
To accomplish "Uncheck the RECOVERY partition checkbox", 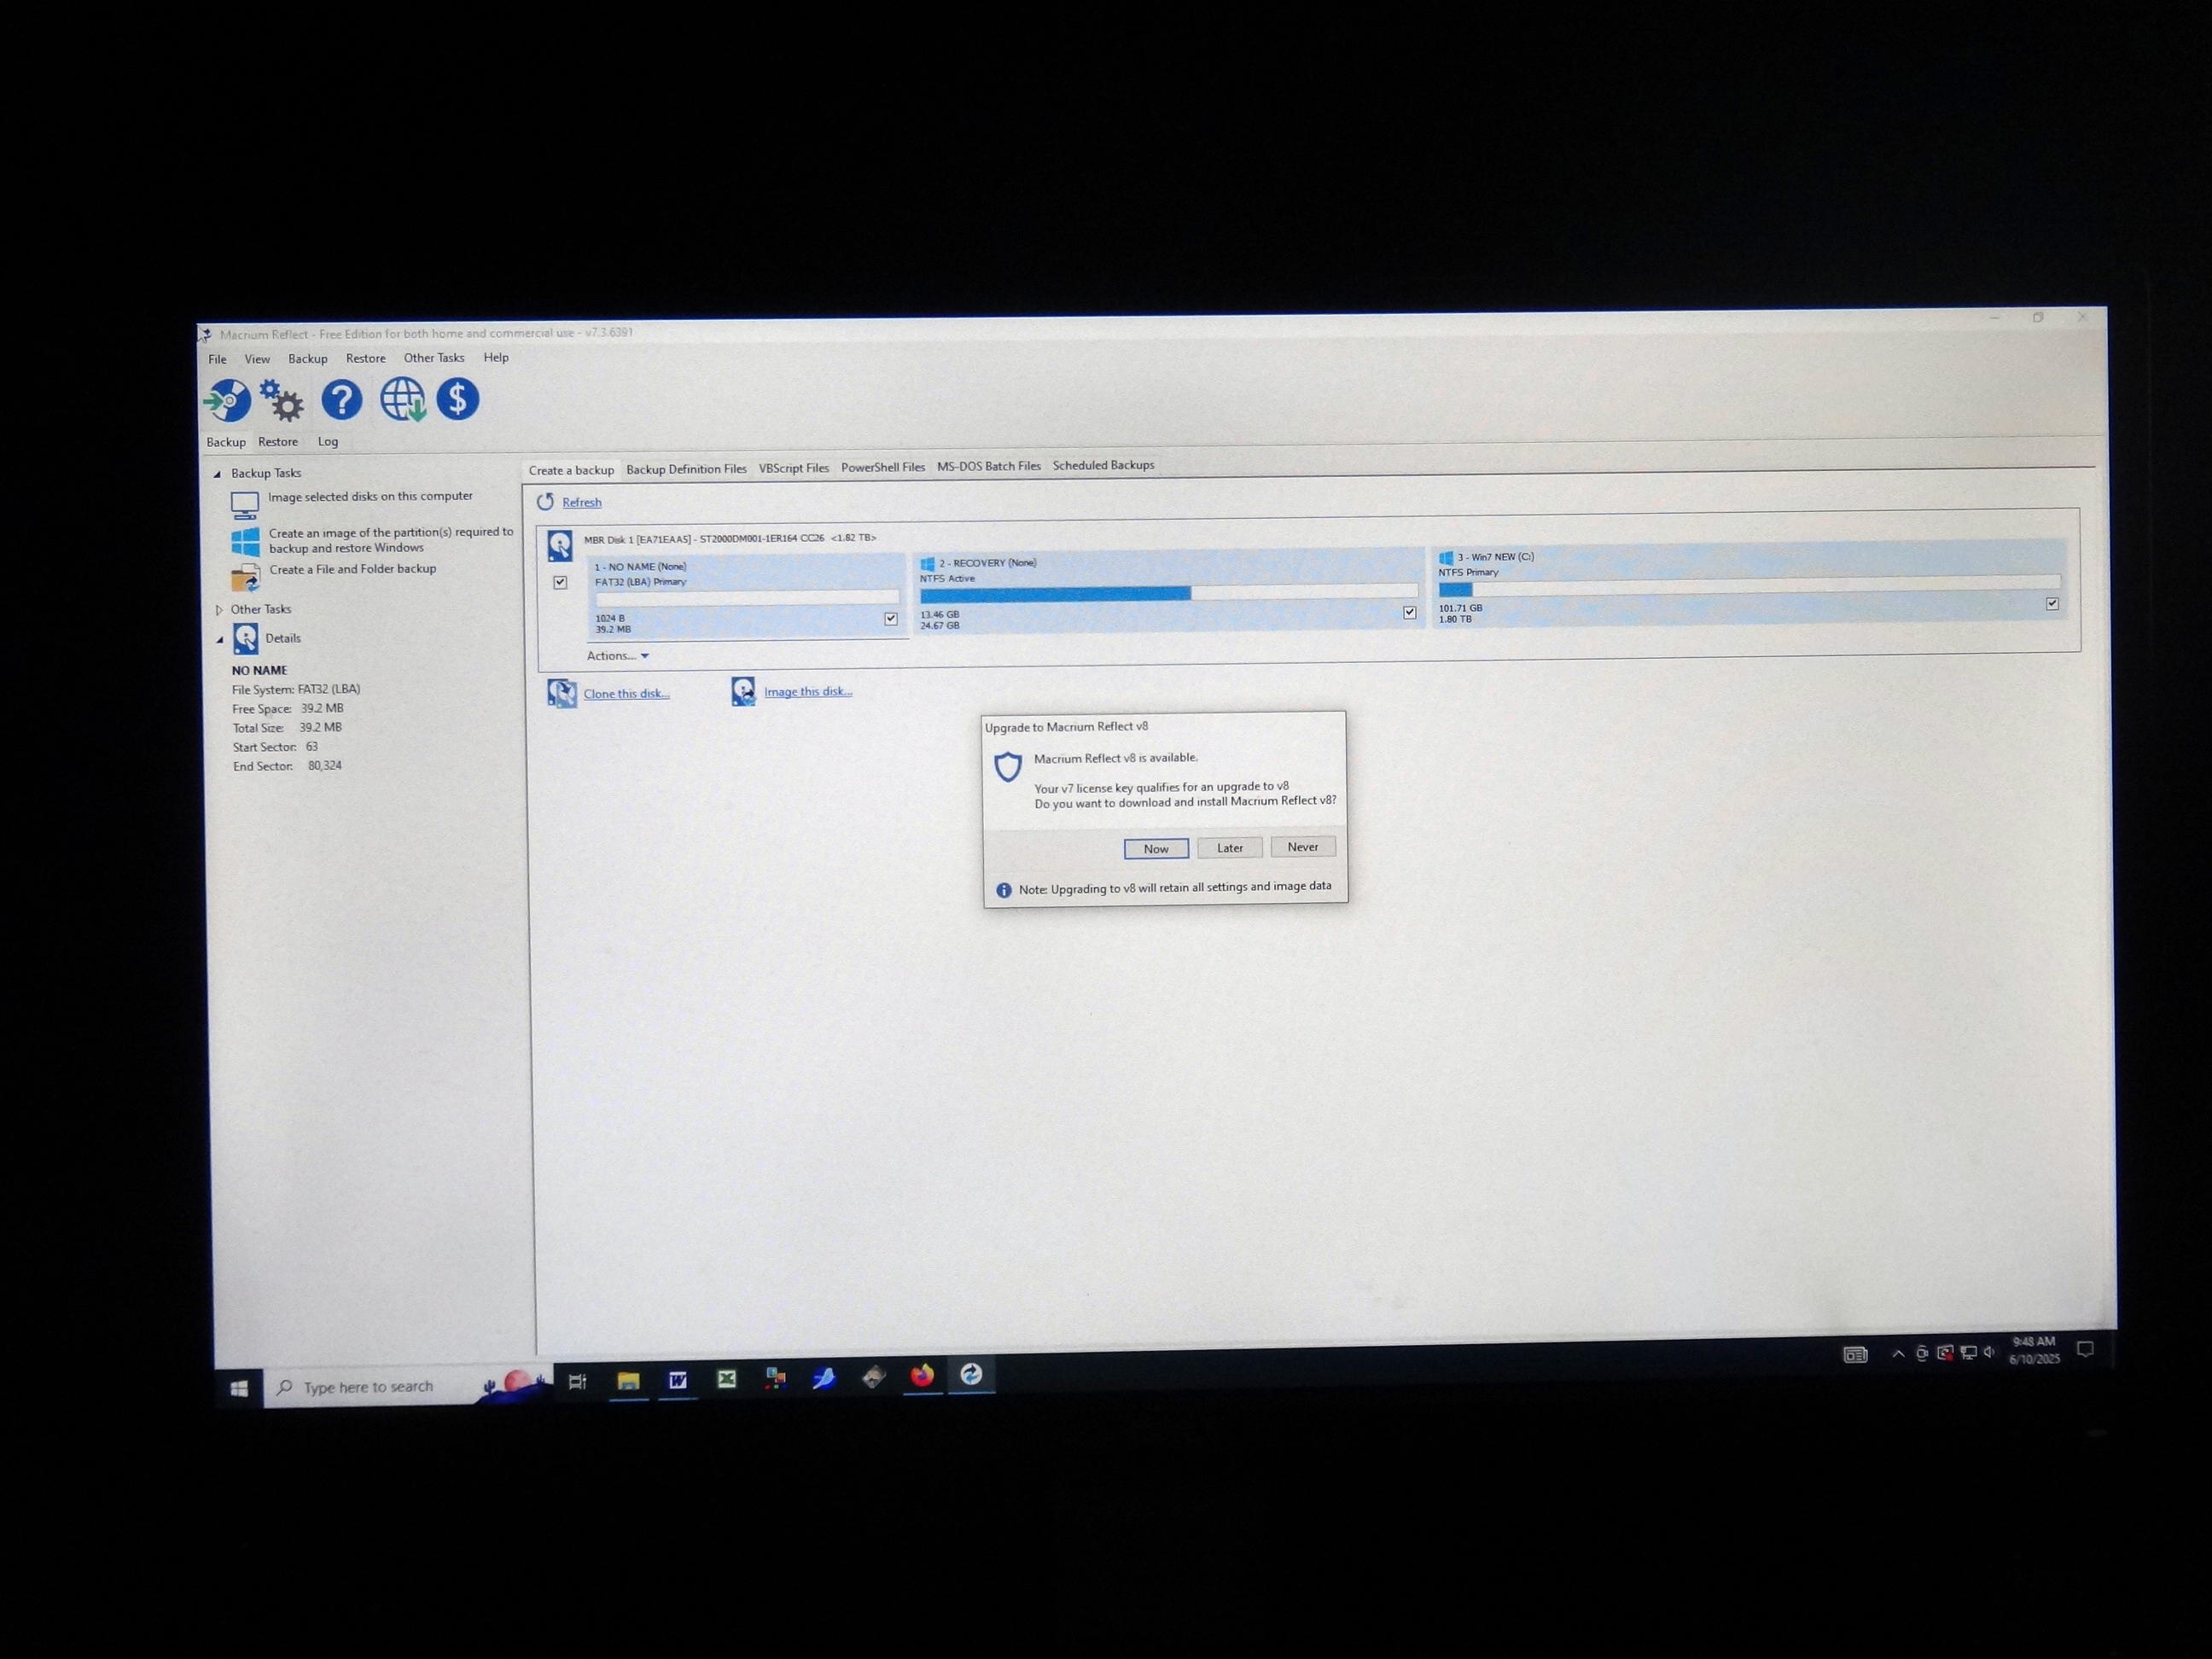I will point(1410,612).
